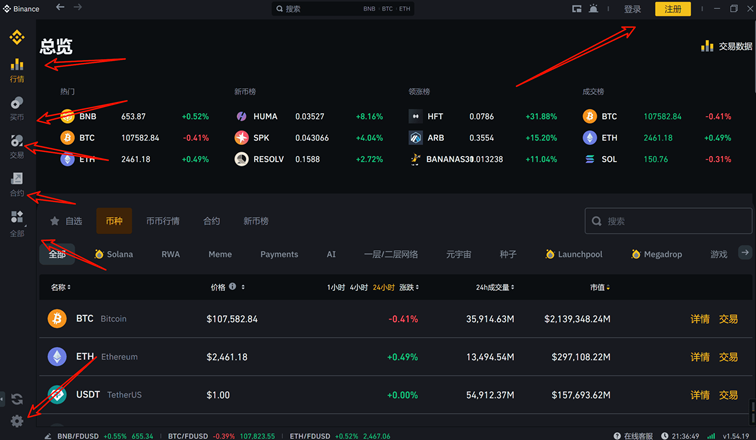Click the HFT coin icon
Screen dimensions: 756x440
pos(416,116)
